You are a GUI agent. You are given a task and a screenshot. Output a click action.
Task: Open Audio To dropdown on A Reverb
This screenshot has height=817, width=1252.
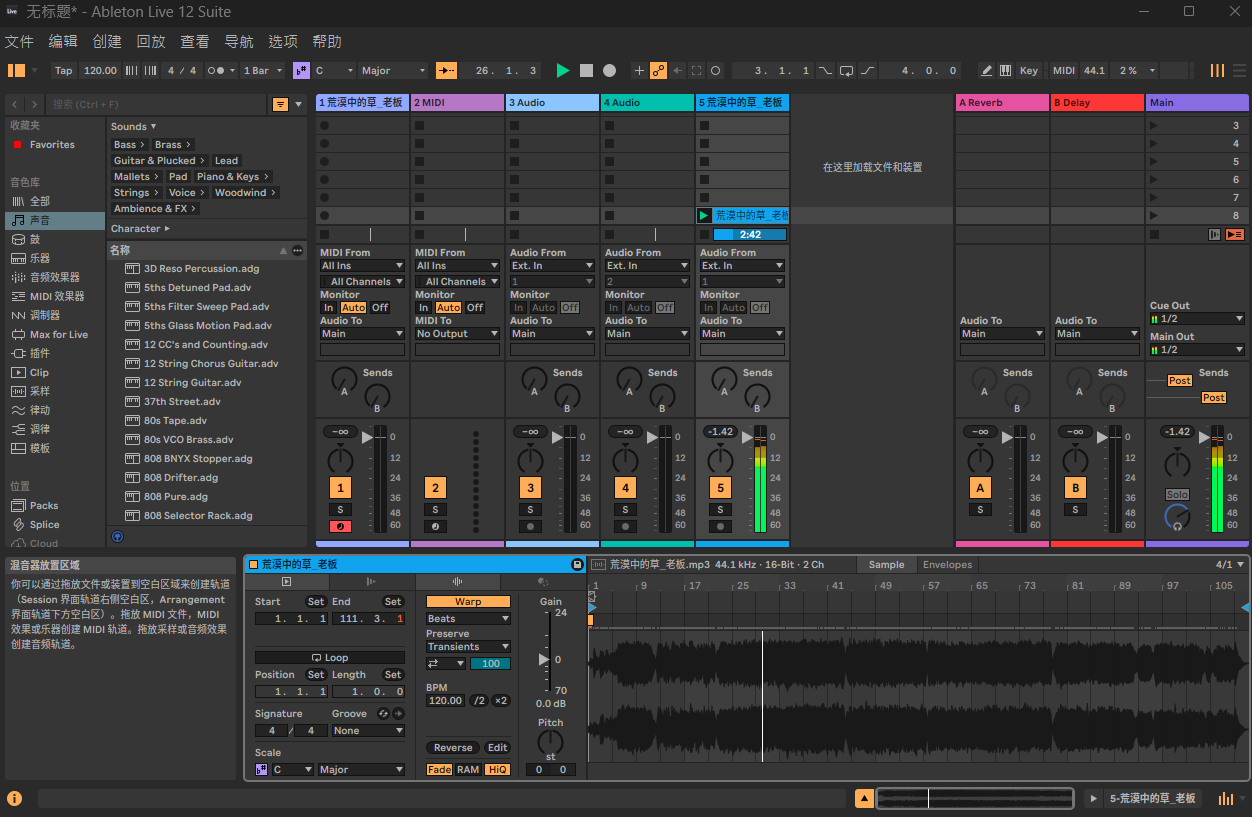pos(1002,333)
